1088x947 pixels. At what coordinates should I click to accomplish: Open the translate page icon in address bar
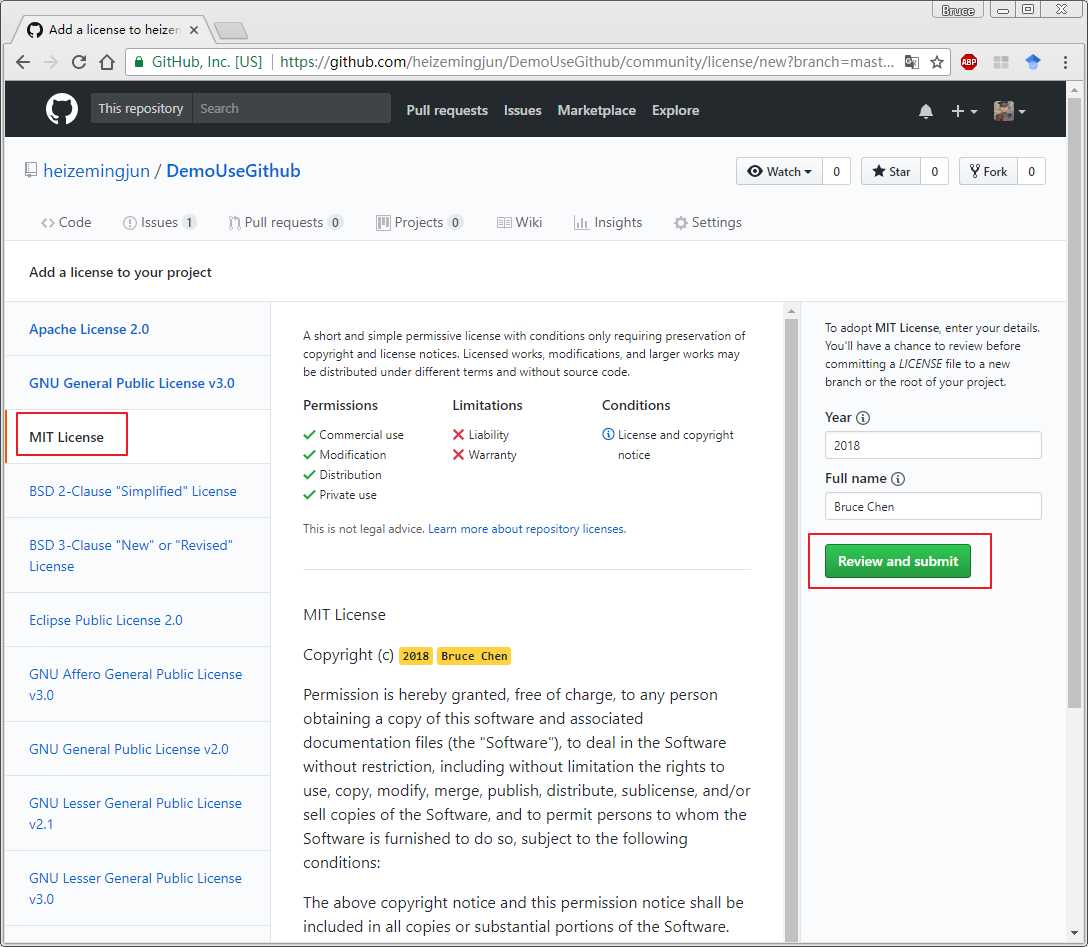(x=912, y=62)
